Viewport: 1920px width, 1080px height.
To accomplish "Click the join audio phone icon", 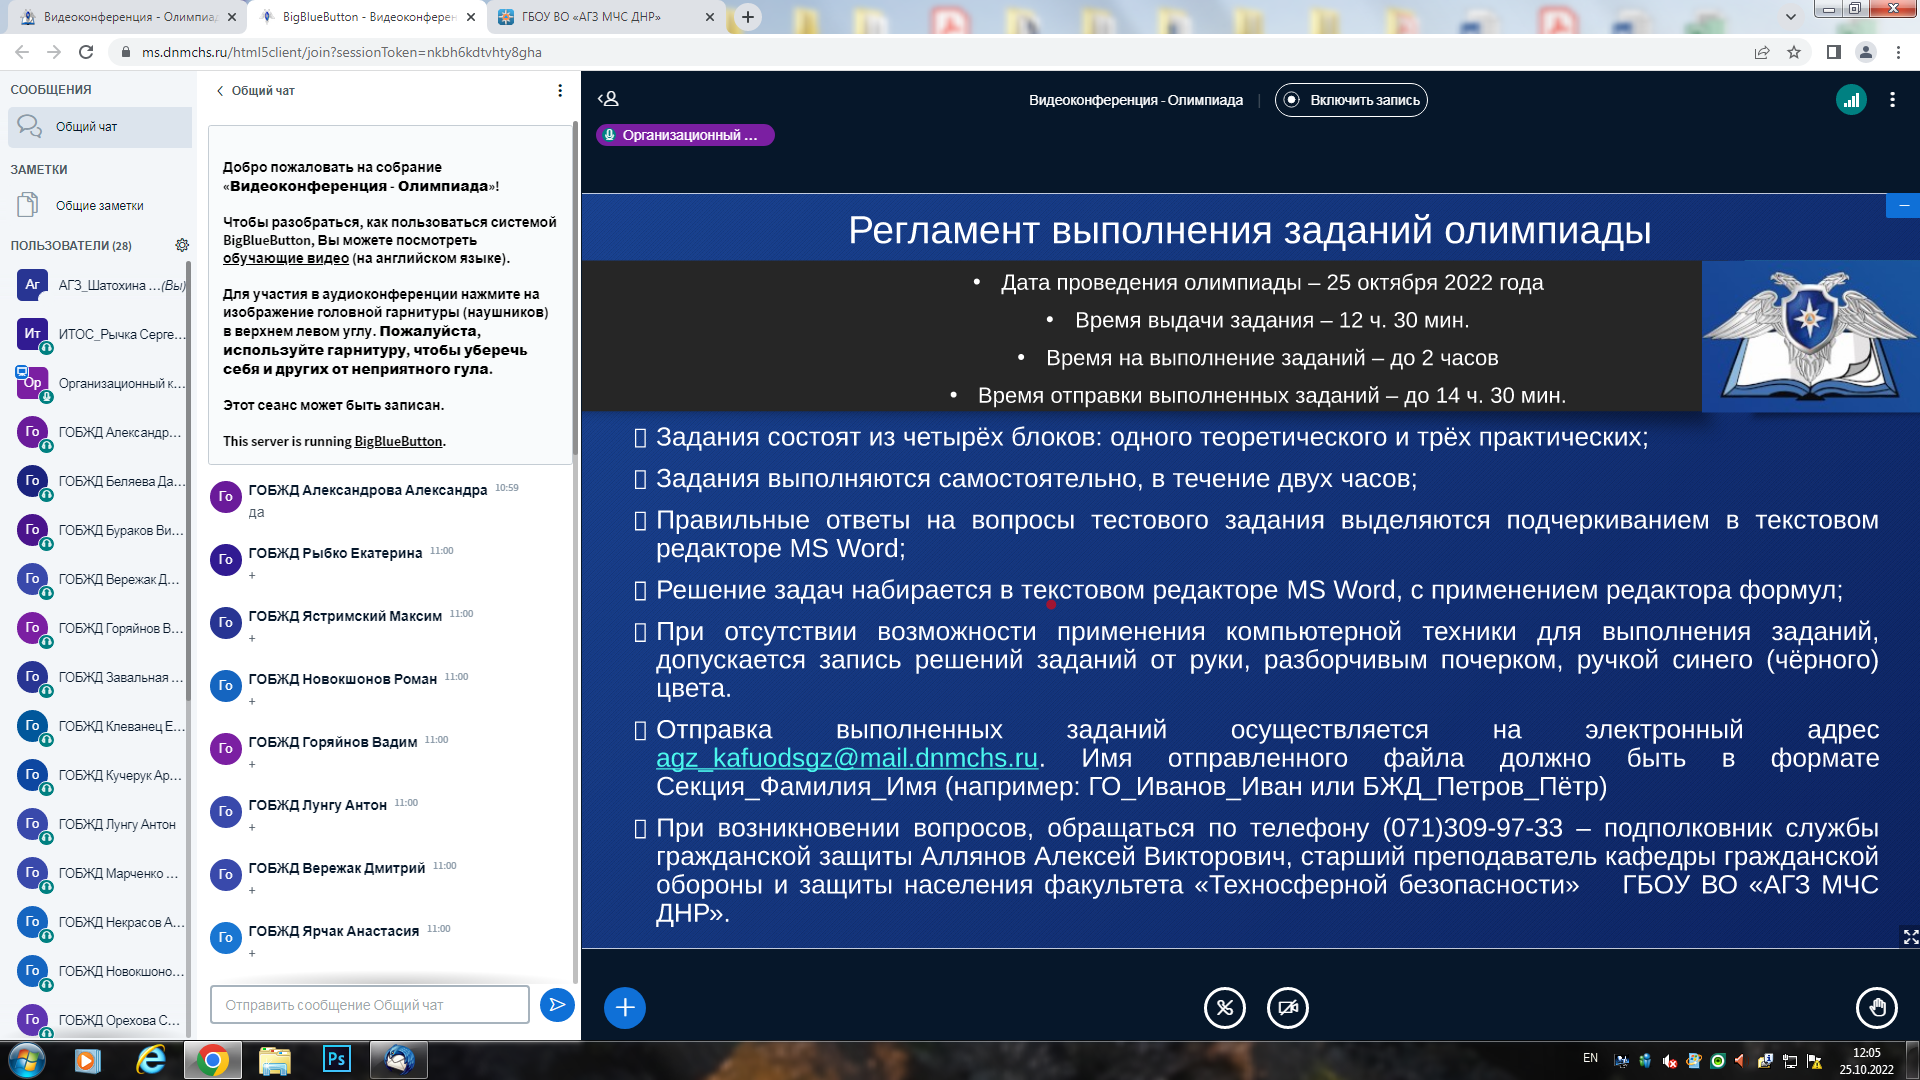I will [x=1225, y=1007].
